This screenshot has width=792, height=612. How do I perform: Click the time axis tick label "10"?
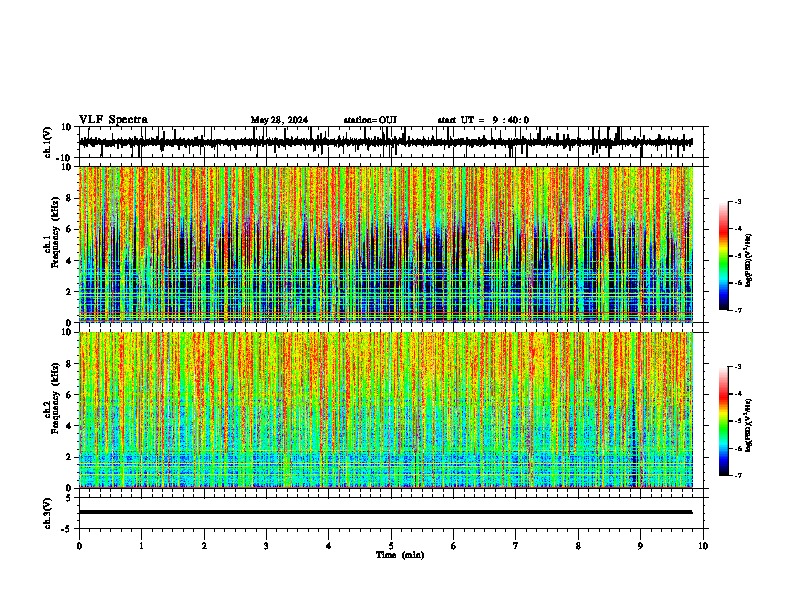click(x=703, y=546)
